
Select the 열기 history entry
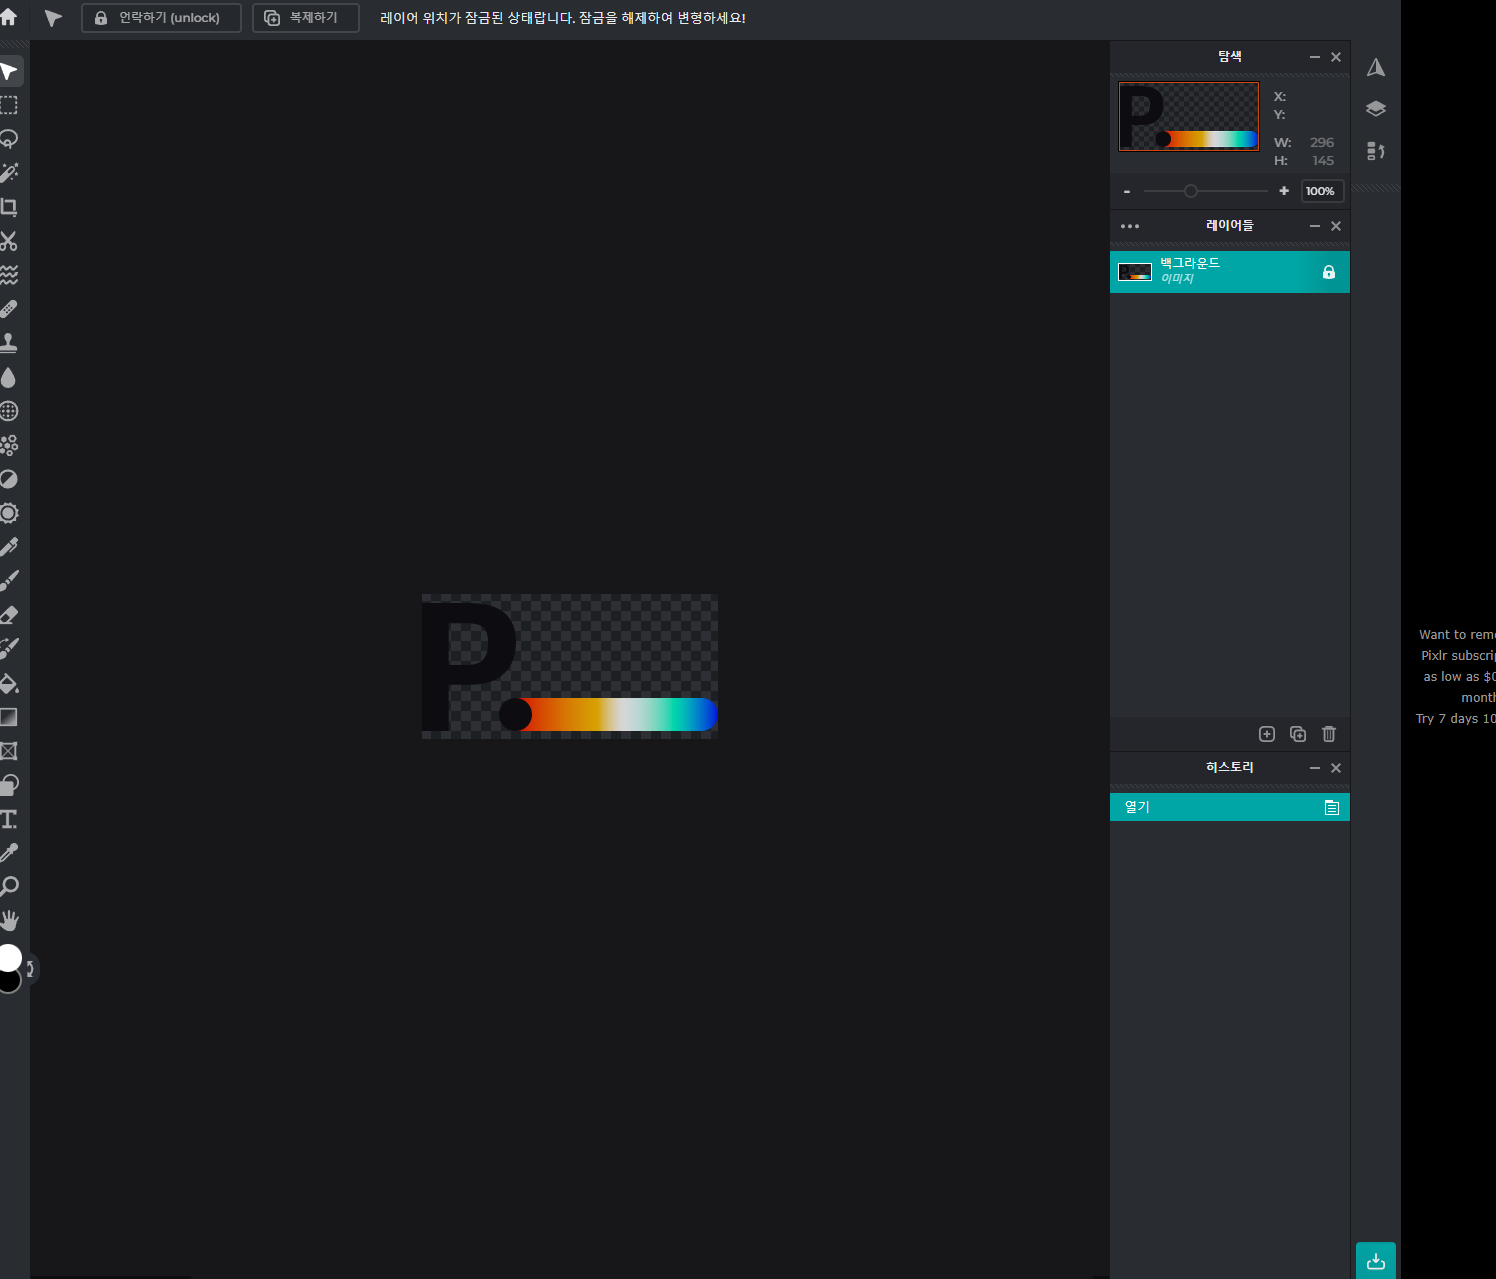1230,807
